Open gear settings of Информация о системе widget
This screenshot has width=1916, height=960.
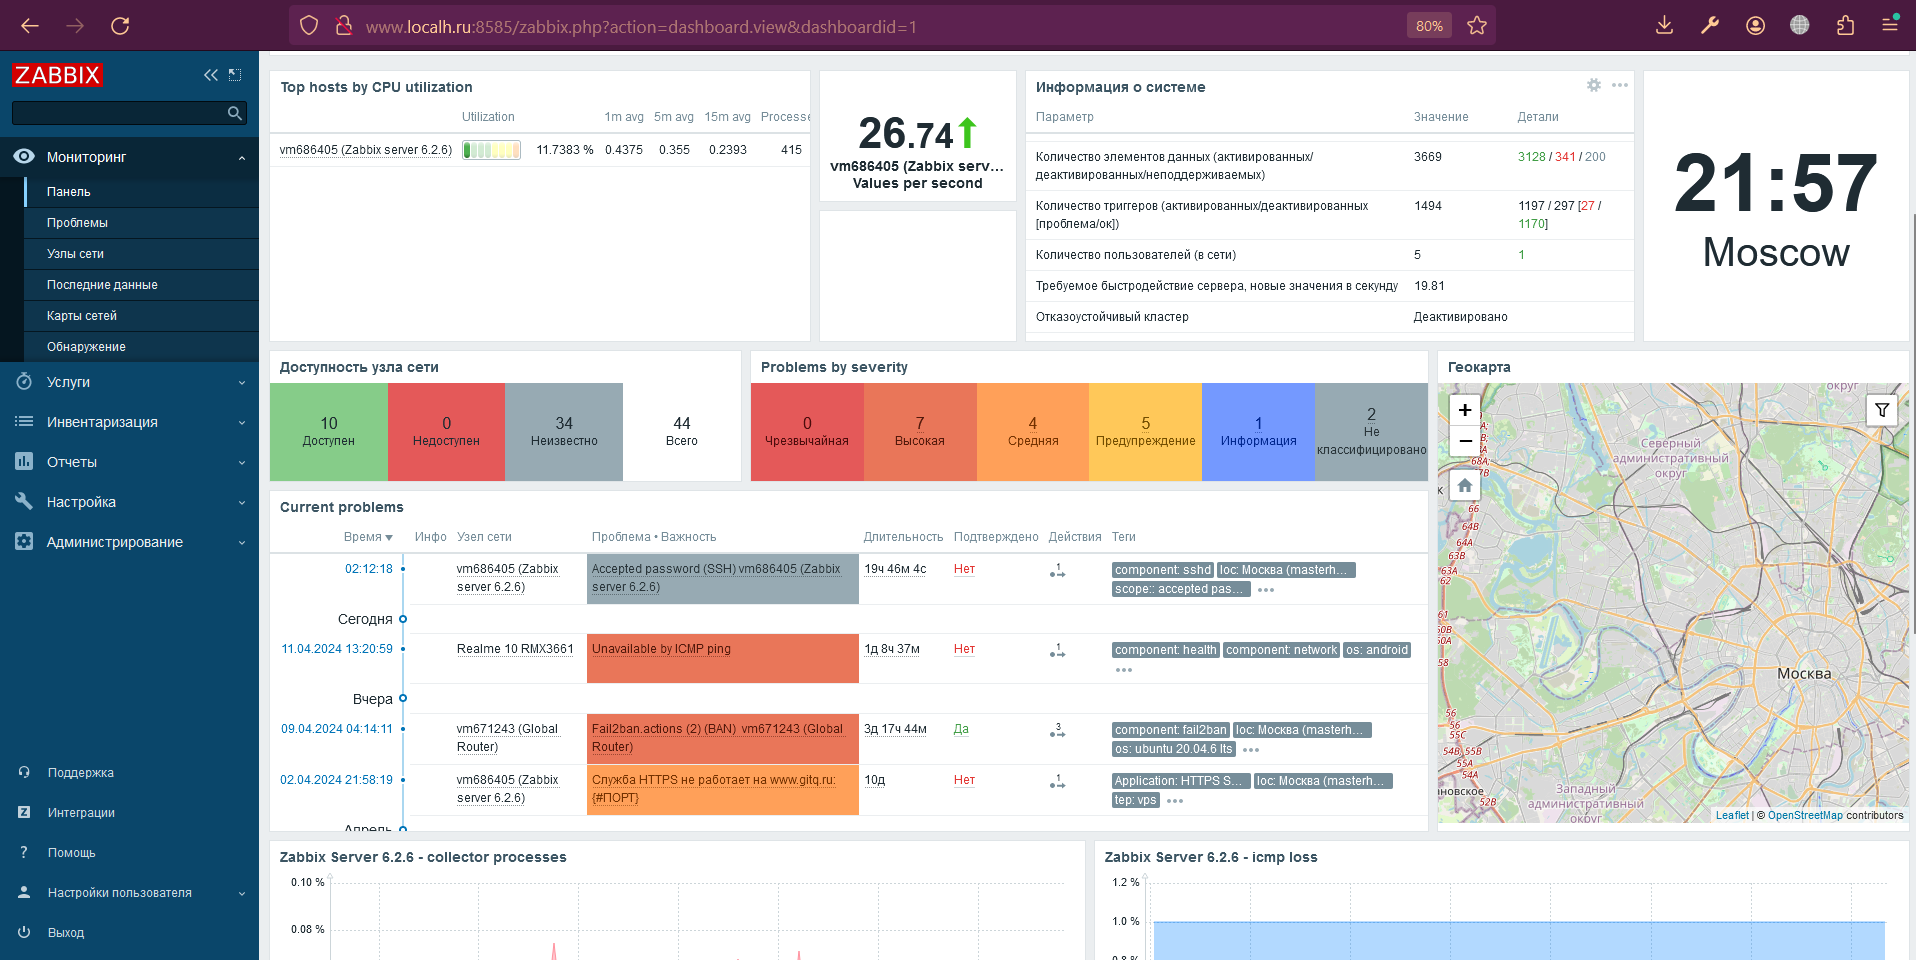[x=1594, y=86]
